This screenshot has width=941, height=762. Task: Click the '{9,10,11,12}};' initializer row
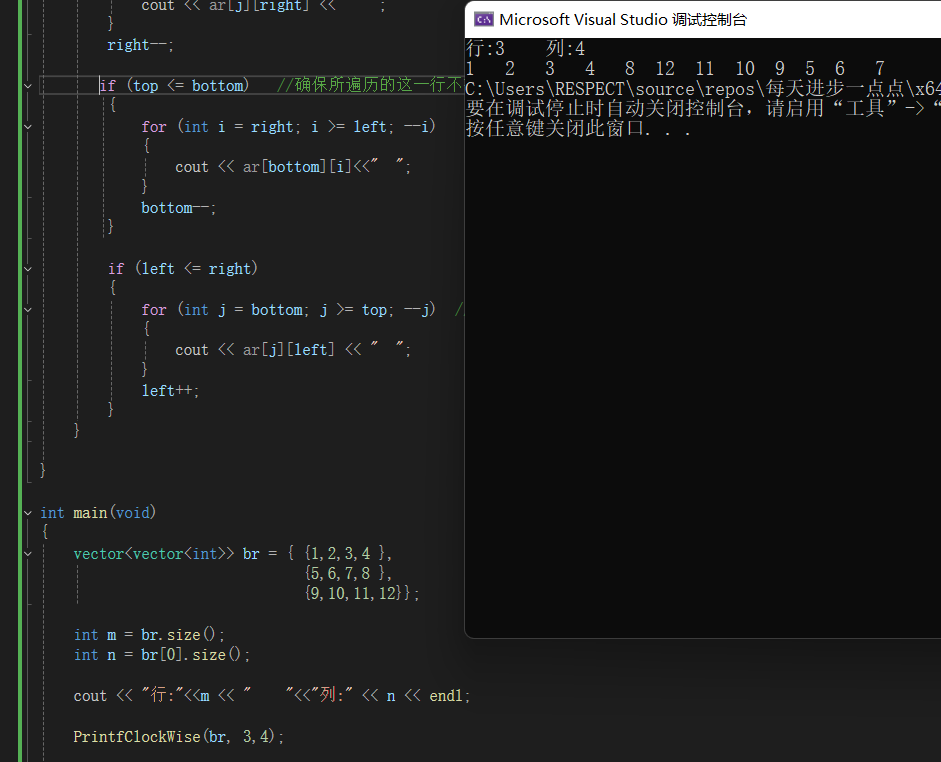click(x=362, y=593)
